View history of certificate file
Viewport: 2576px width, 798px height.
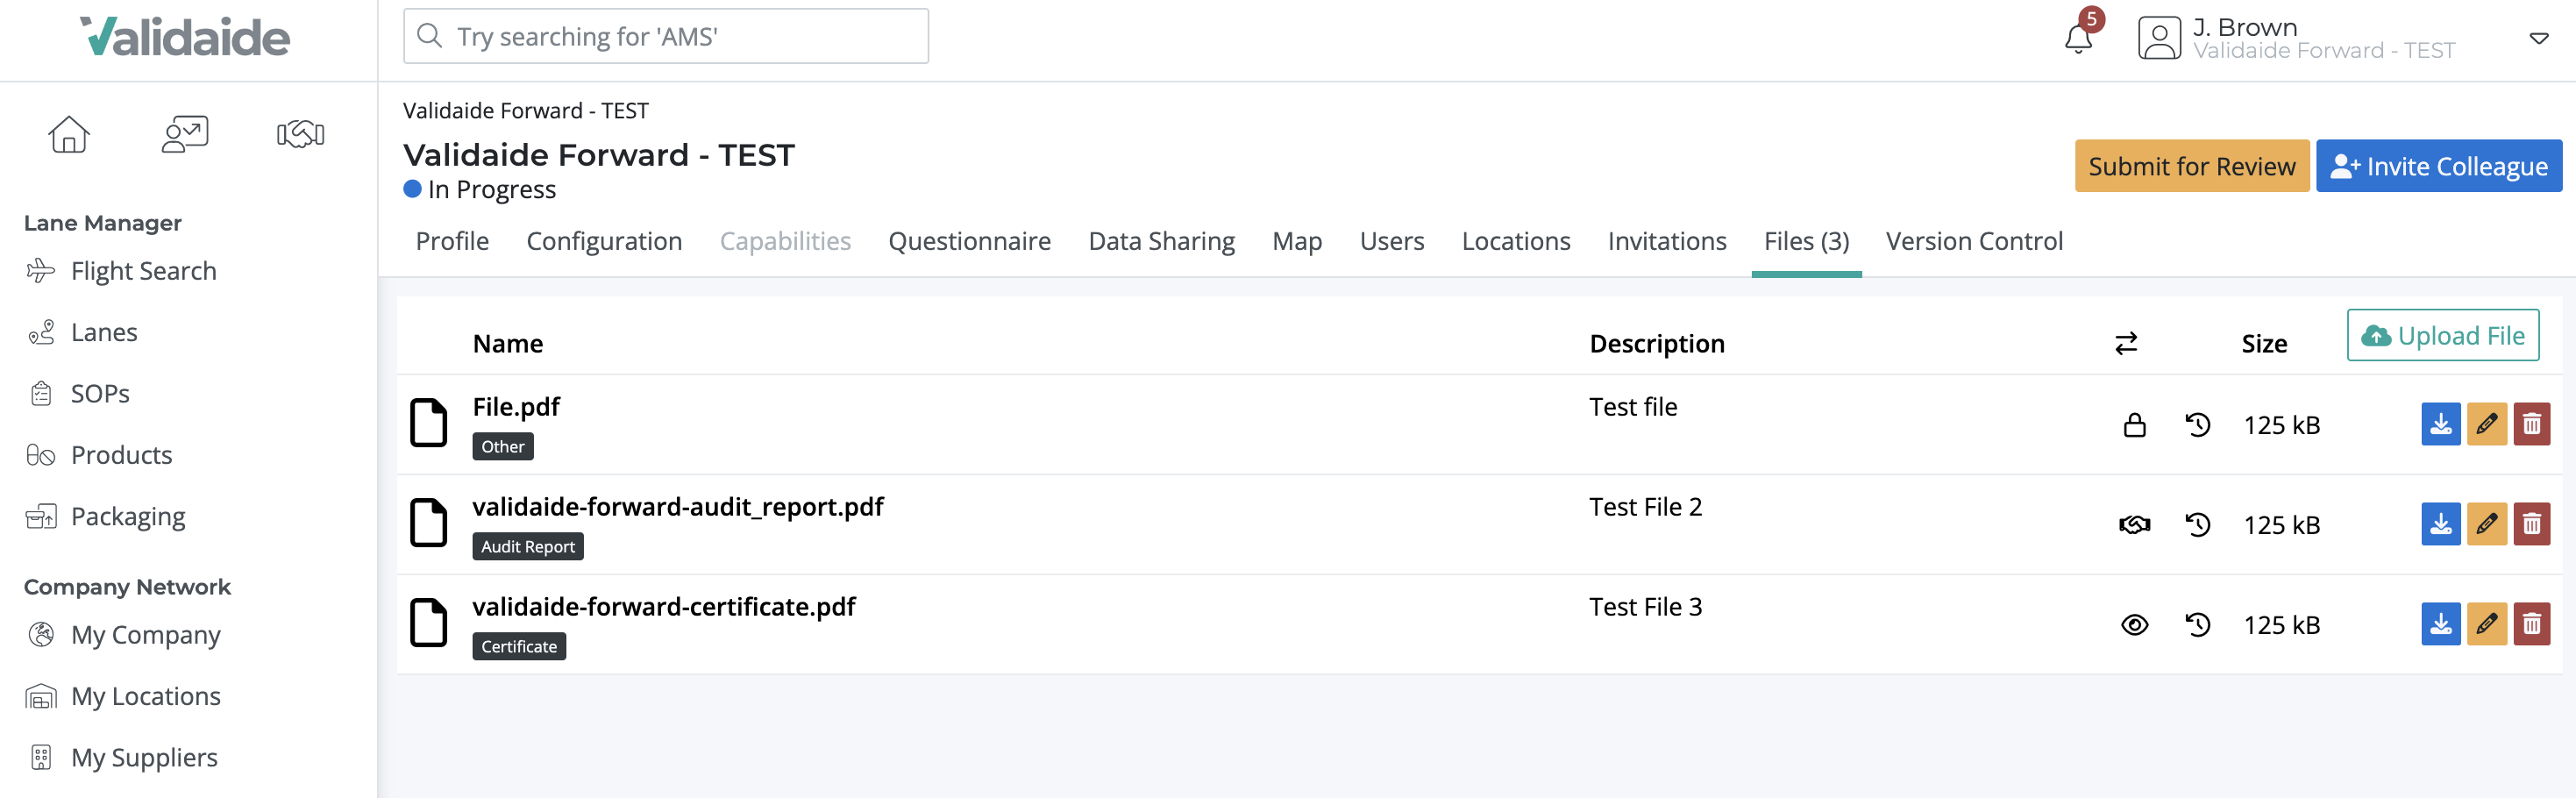pyautogui.click(x=2197, y=625)
